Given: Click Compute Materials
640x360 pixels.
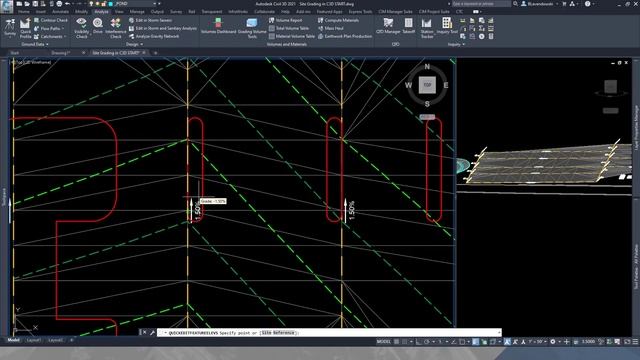Looking at the screenshot, I should click(x=338, y=20).
